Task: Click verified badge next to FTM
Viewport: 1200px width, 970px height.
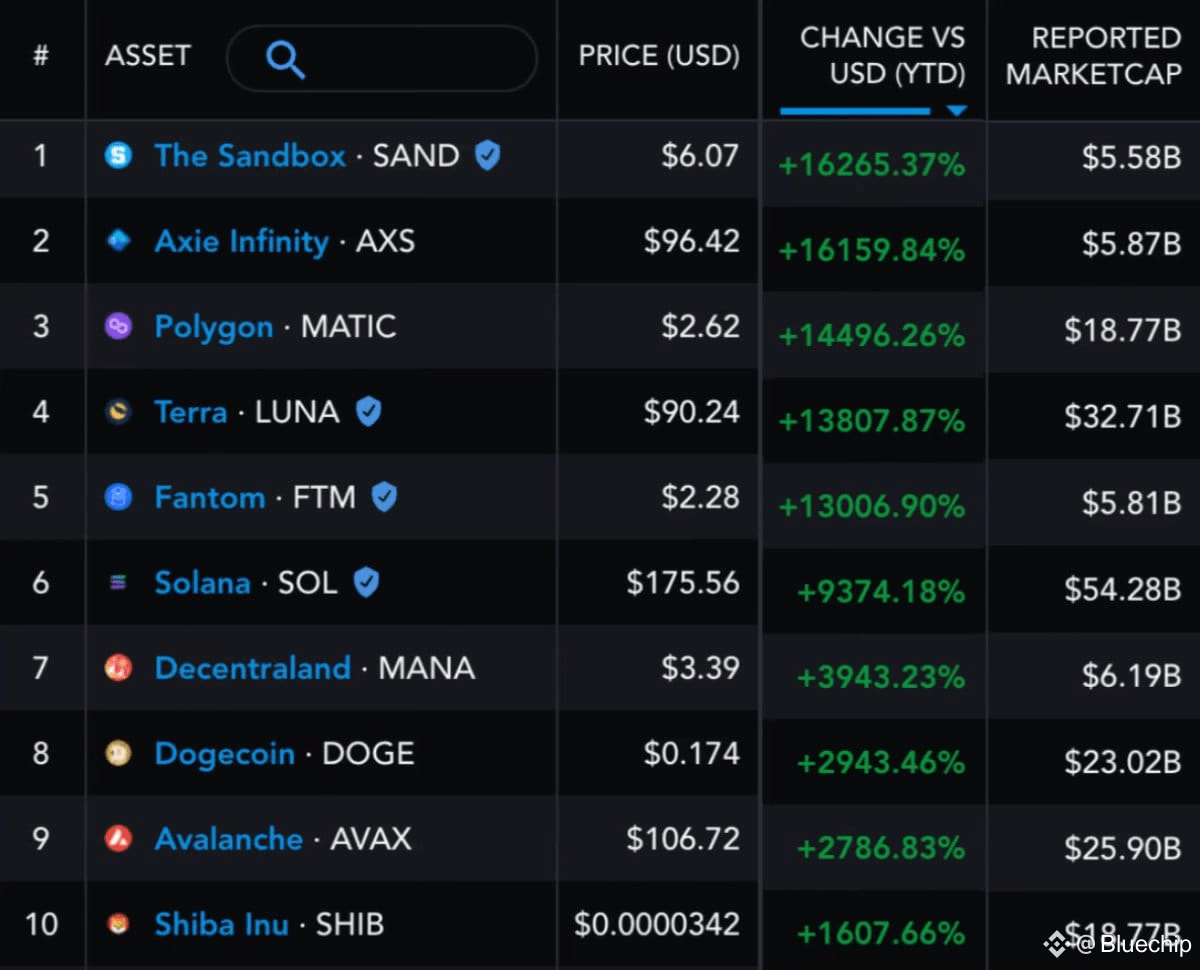Action: tap(384, 497)
